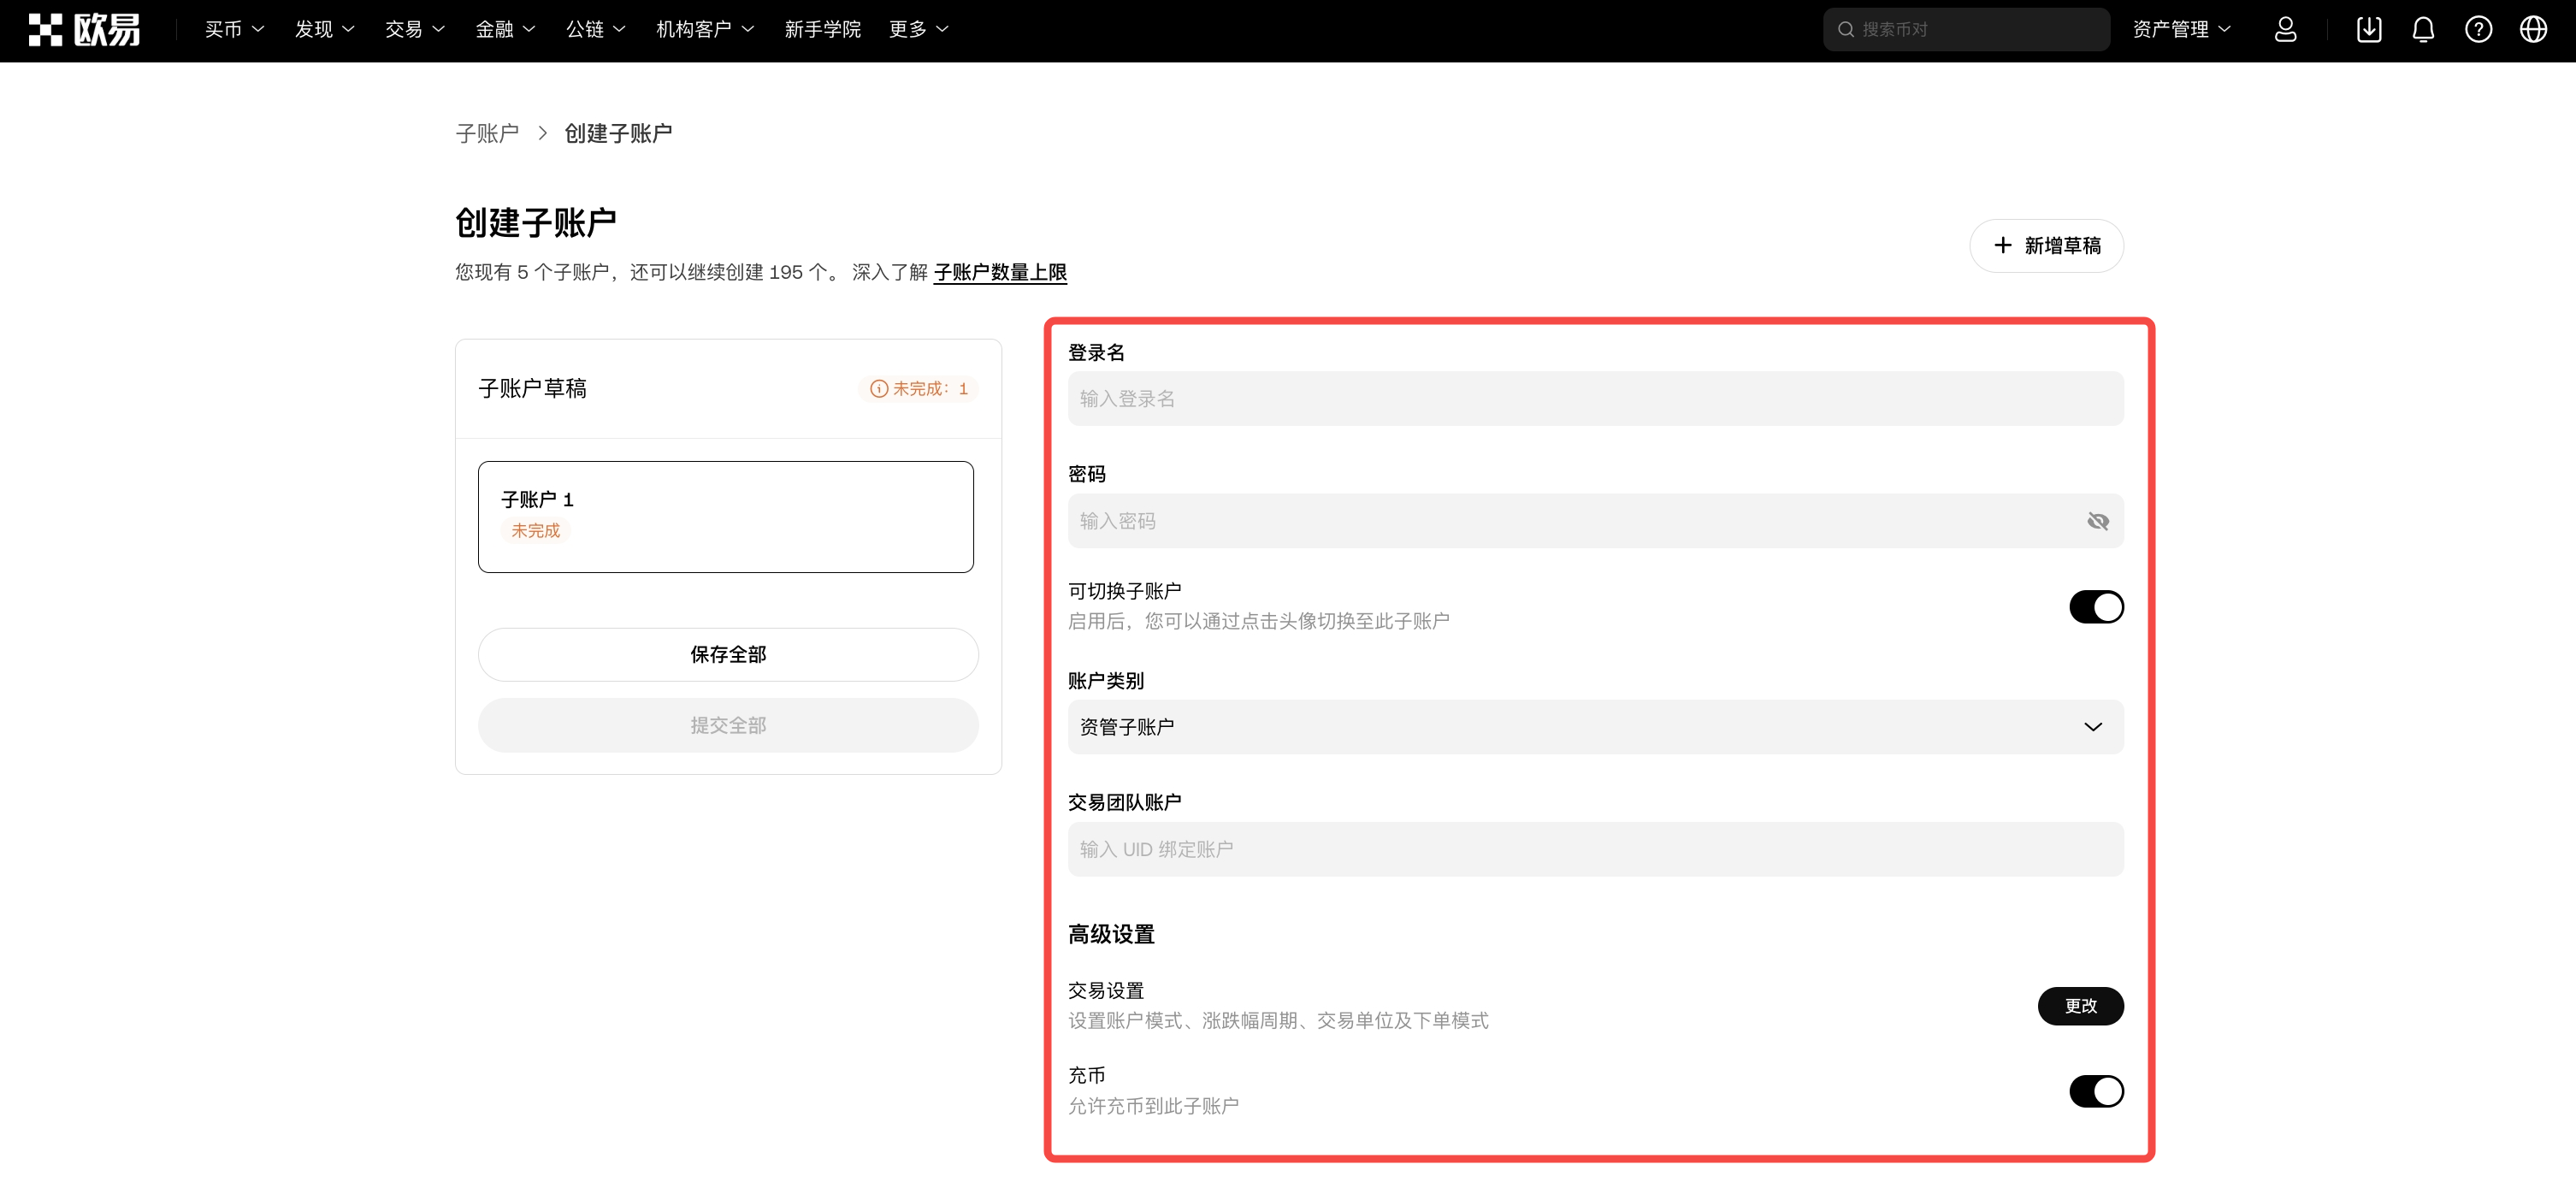The height and width of the screenshot is (1182, 2576).
Task: Click the 输入登录名 input field
Action: 1595,399
